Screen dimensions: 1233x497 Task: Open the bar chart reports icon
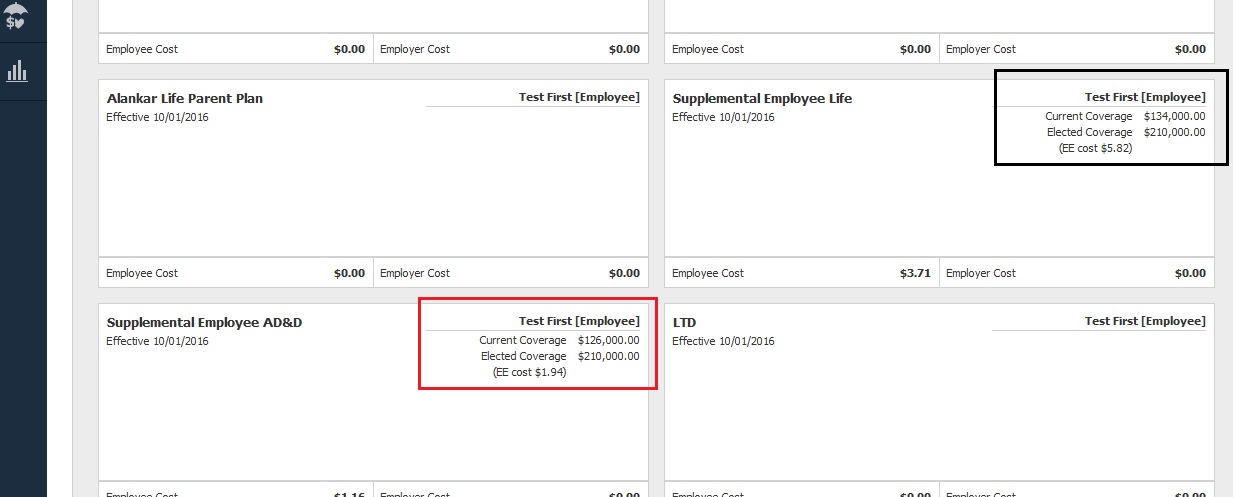click(17, 71)
